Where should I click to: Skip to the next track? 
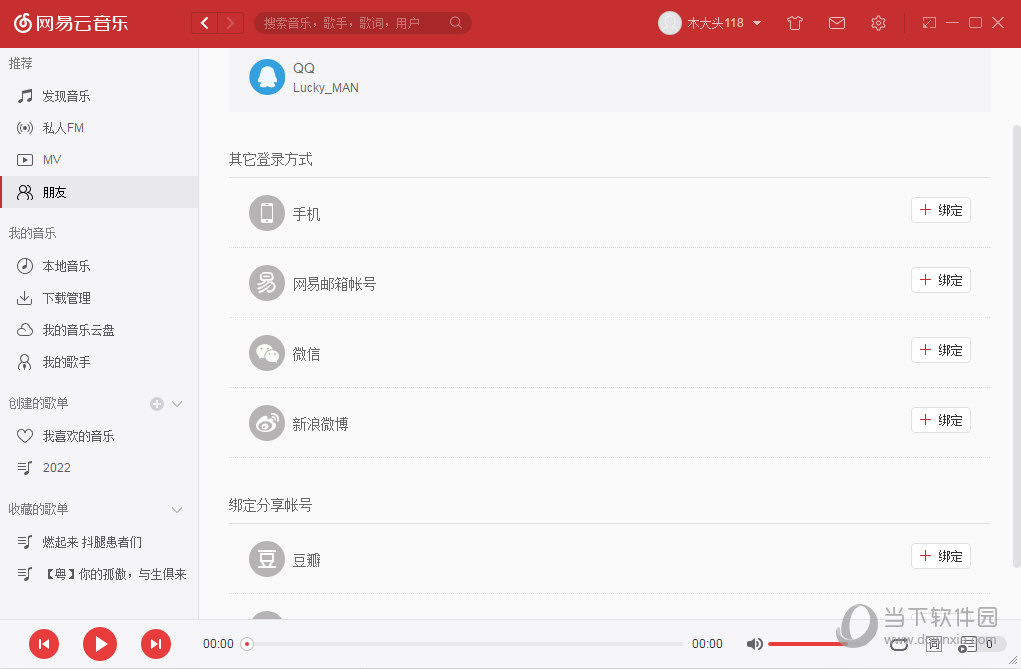pos(156,644)
